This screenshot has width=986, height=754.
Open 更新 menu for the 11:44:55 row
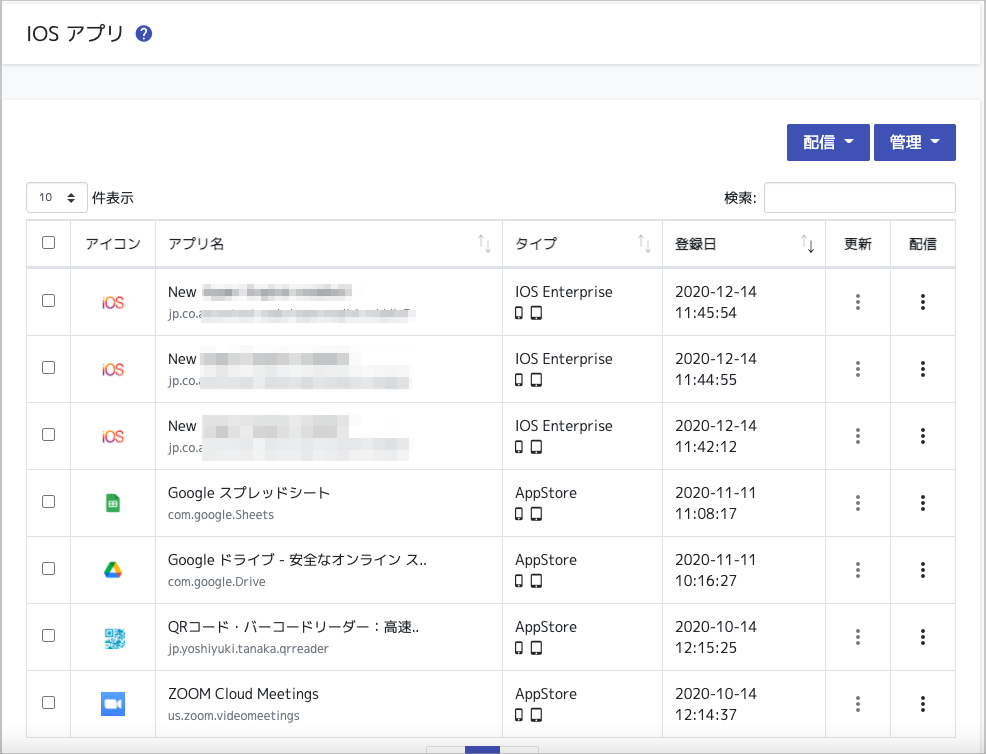(x=858, y=369)
